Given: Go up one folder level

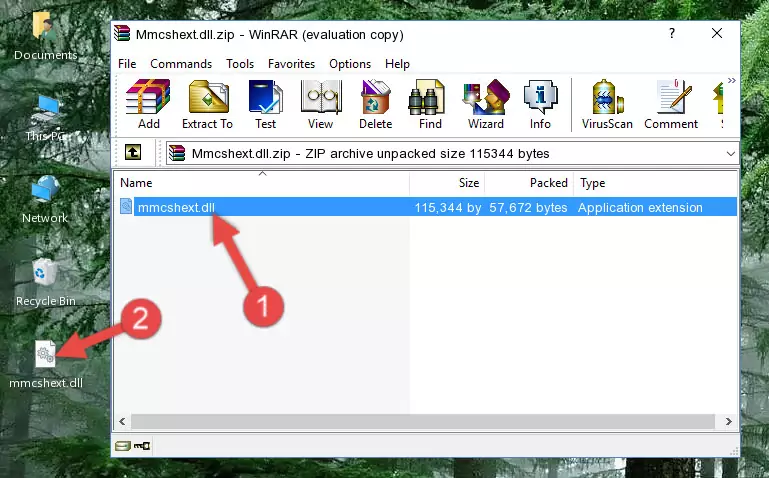Looking at the screenshot, I should click(x=133, y=152).
